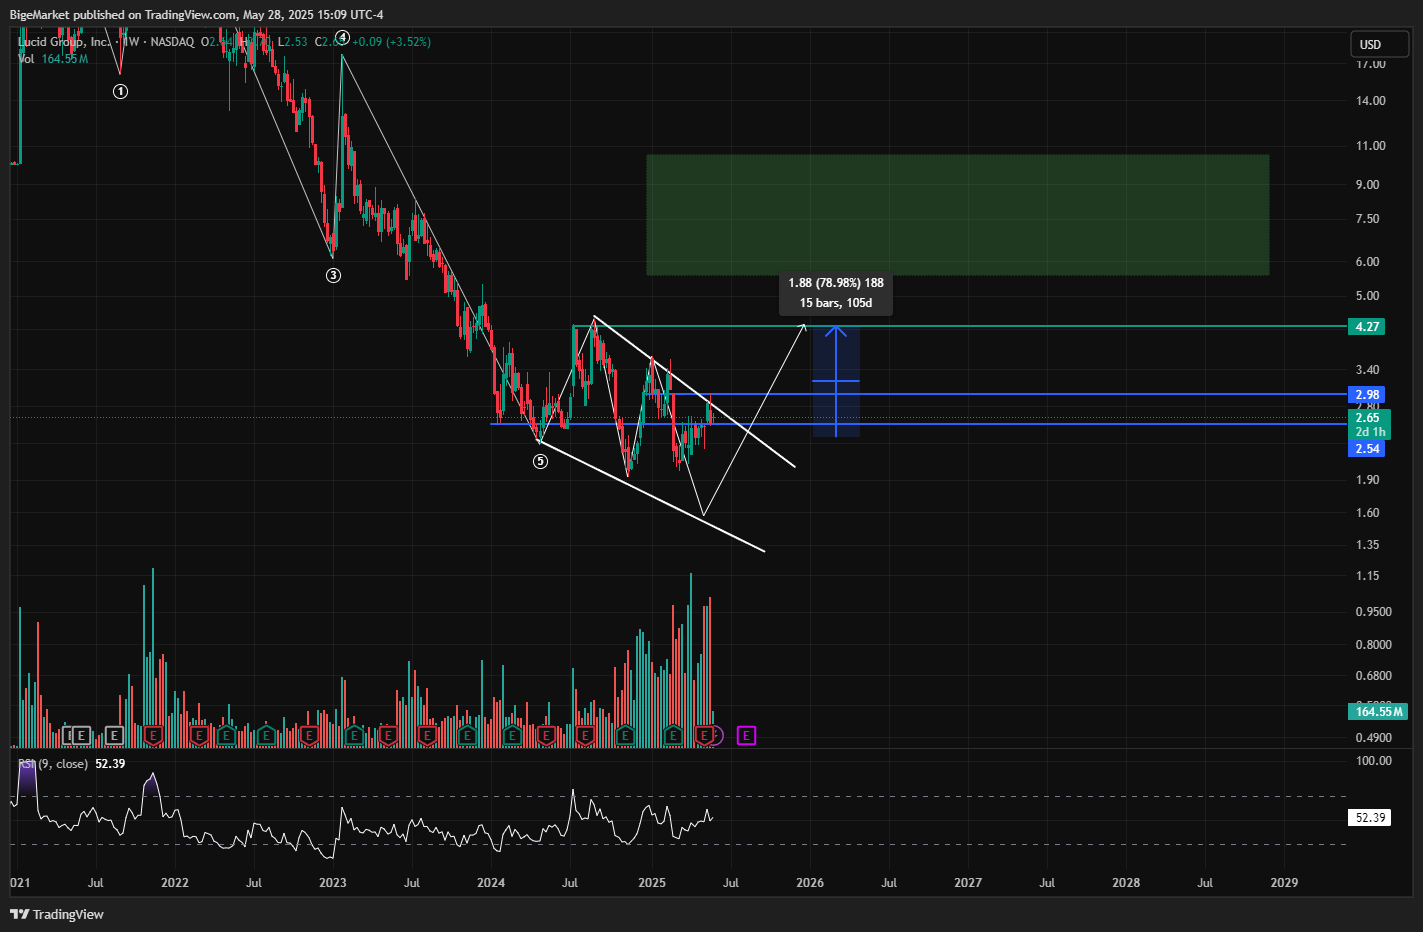The height and width of the screenshot is (932, 1423).
Task: Click the 14.00 price axis label
Action: [x=1371, y=101]
